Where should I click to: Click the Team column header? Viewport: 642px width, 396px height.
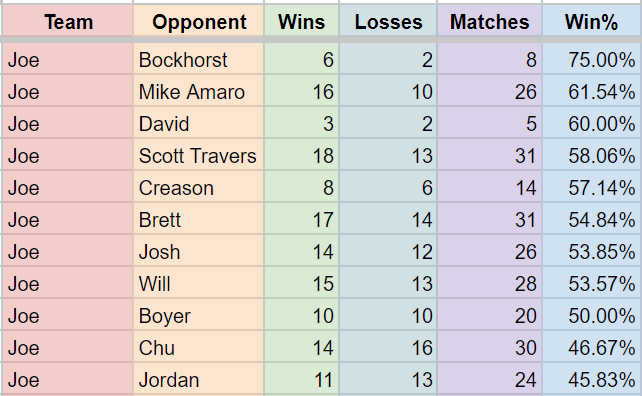click(68, 21)
